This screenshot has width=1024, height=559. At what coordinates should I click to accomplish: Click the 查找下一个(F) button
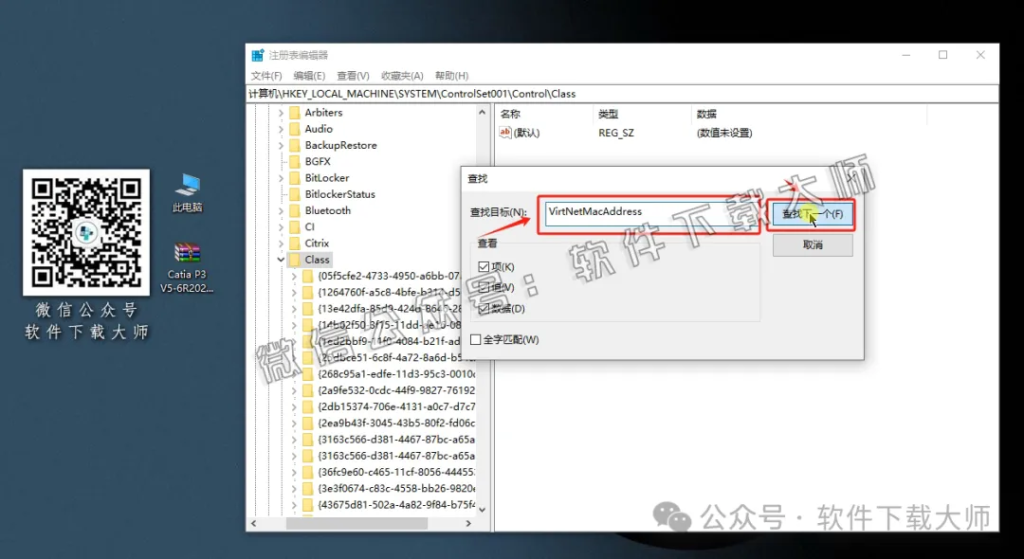(812, 214)
